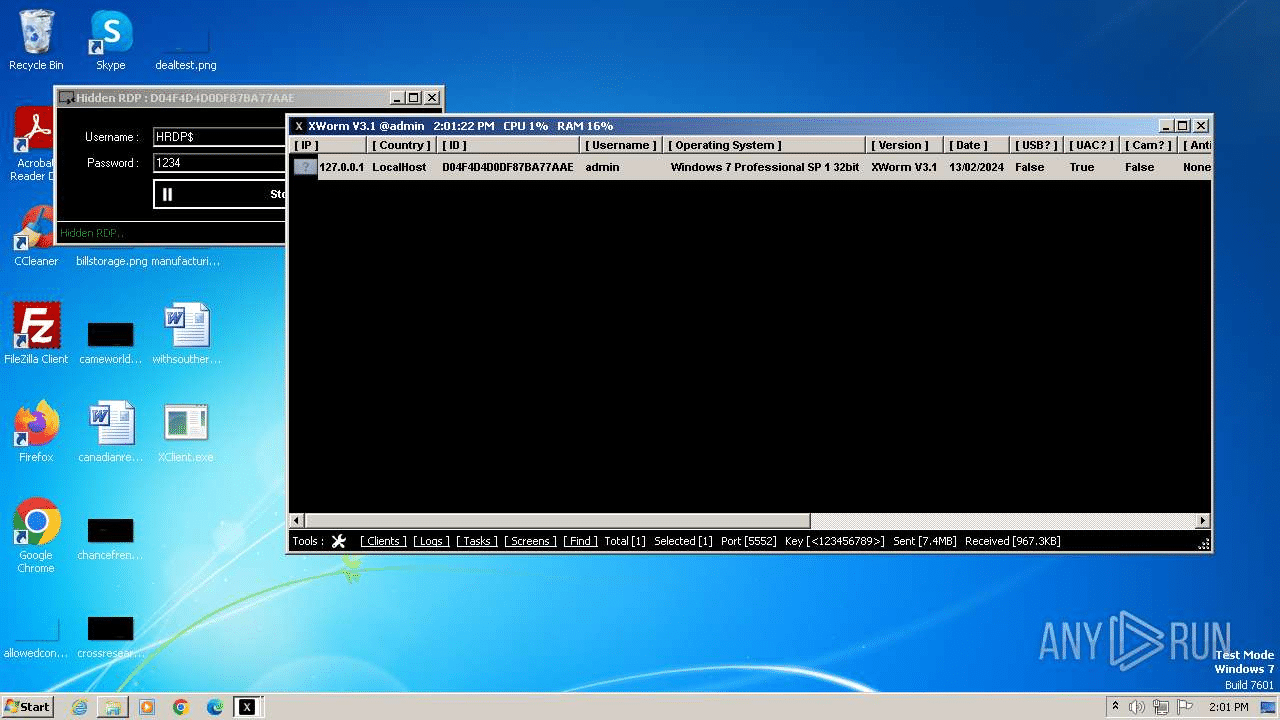Click the Start button on the taskbar
Screen dimensions: 1280x720
point(28,707)
